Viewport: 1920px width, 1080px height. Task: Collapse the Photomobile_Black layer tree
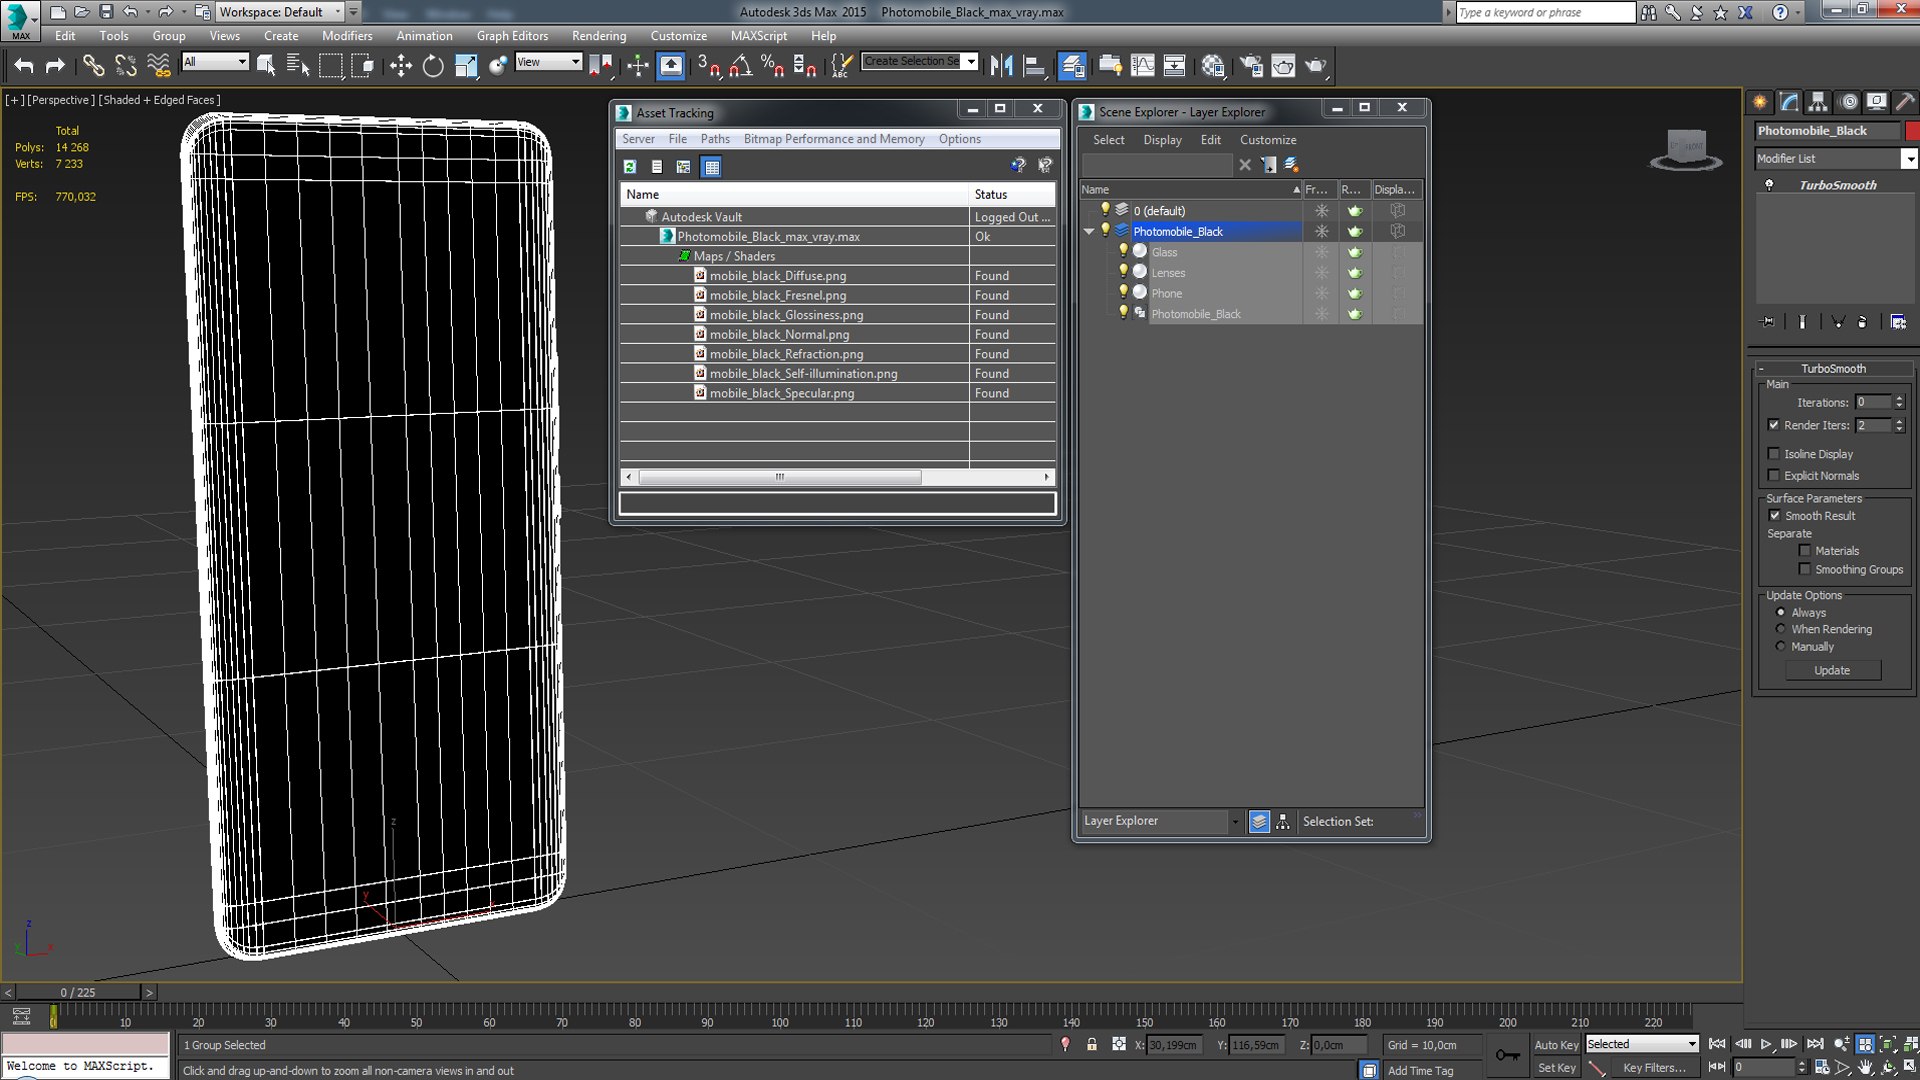point(1088,231)
